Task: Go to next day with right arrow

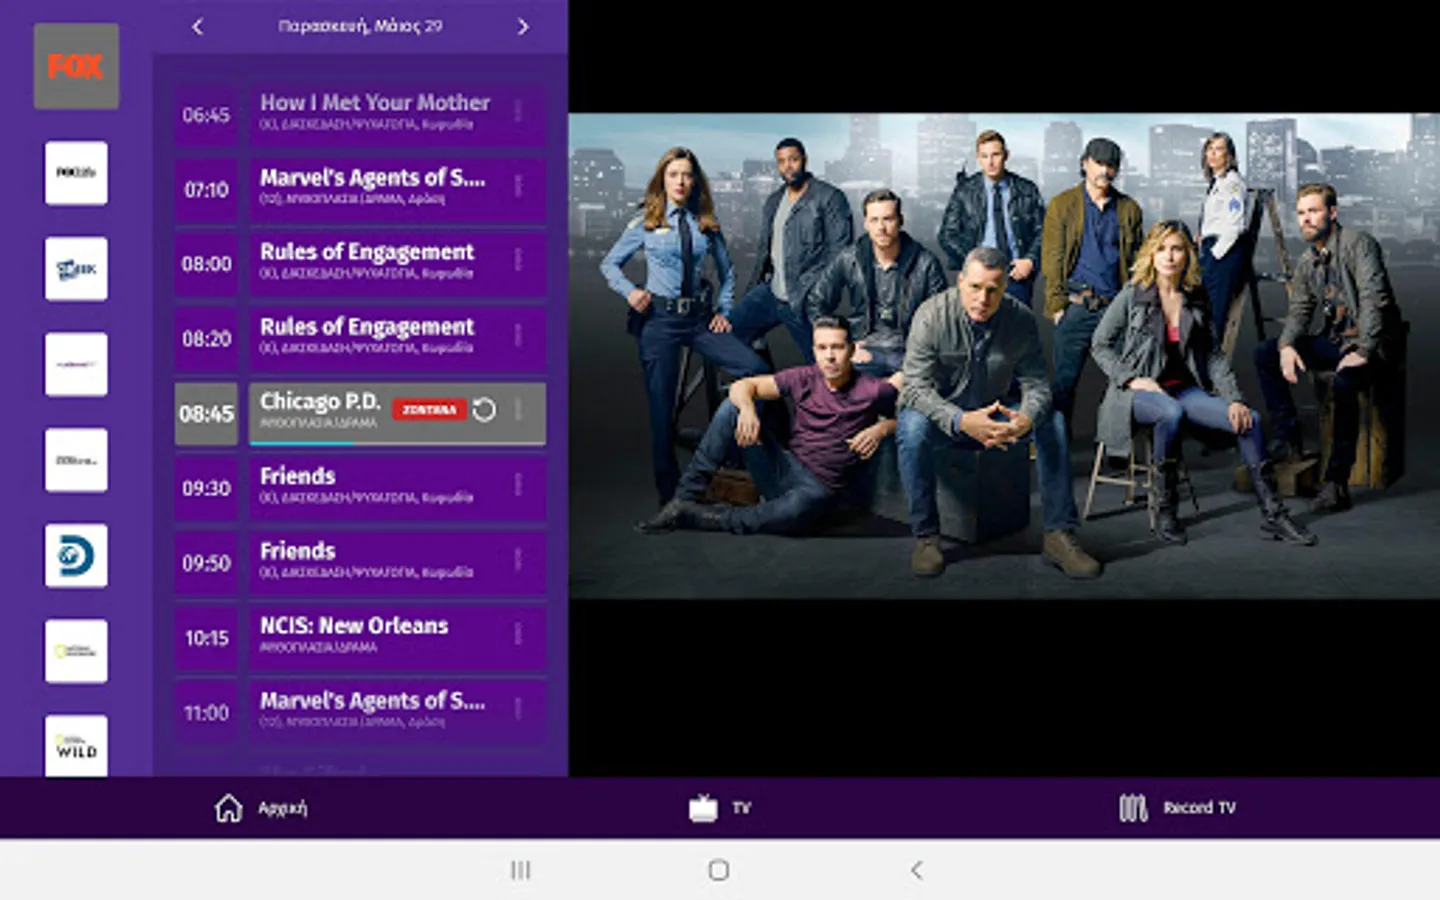Action: point(523,27)
